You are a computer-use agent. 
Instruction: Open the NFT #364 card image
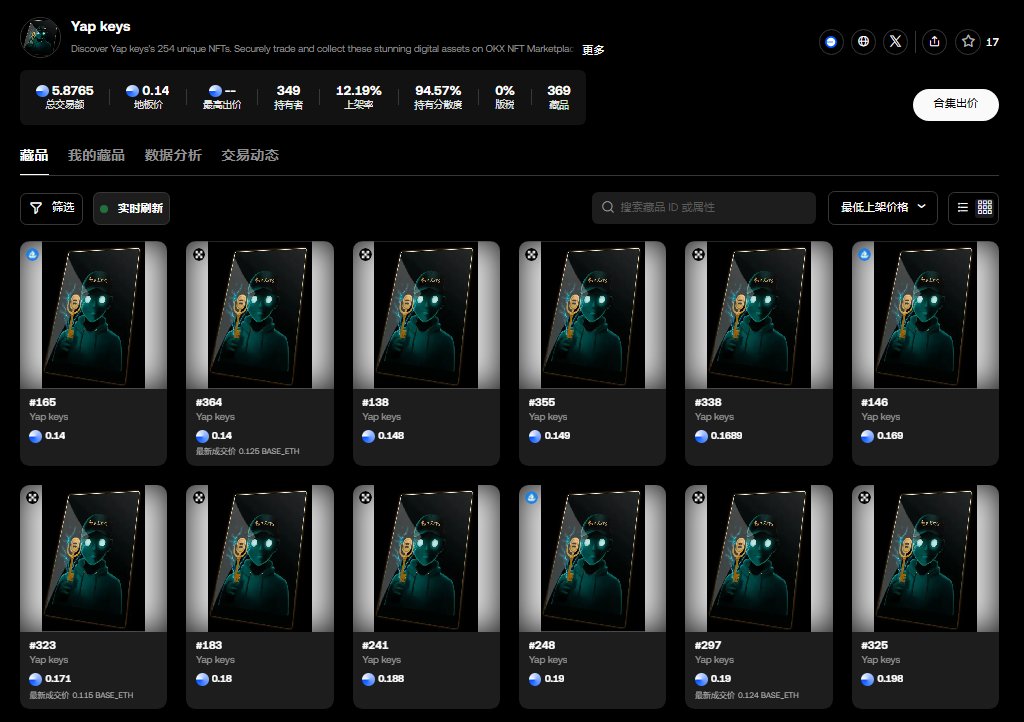tap(260, 315)
